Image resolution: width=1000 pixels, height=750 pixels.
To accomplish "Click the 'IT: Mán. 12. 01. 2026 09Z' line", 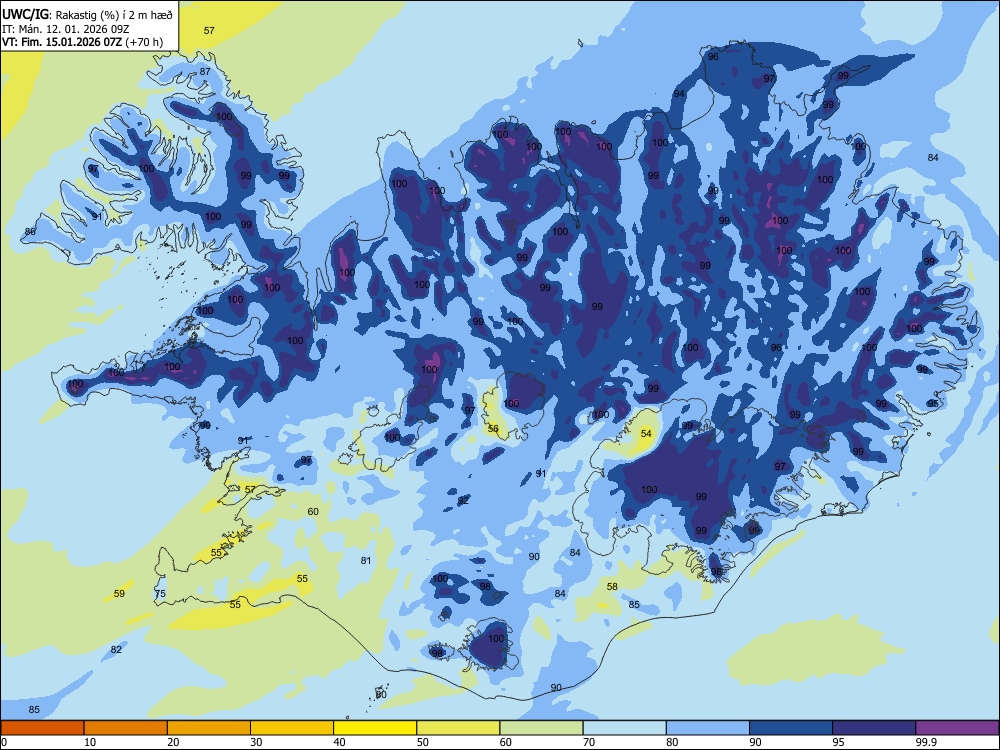I will click(66, 29).
